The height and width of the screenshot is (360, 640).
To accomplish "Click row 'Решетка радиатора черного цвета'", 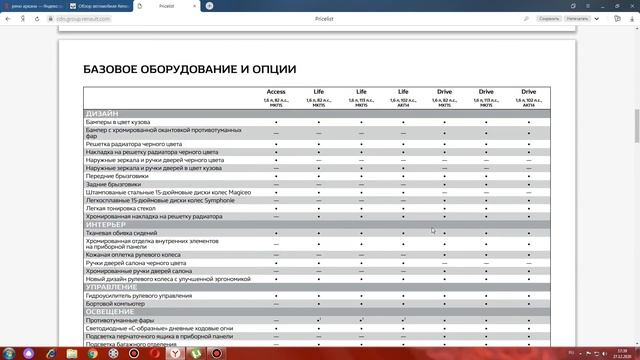I will (x=317, y=144).
